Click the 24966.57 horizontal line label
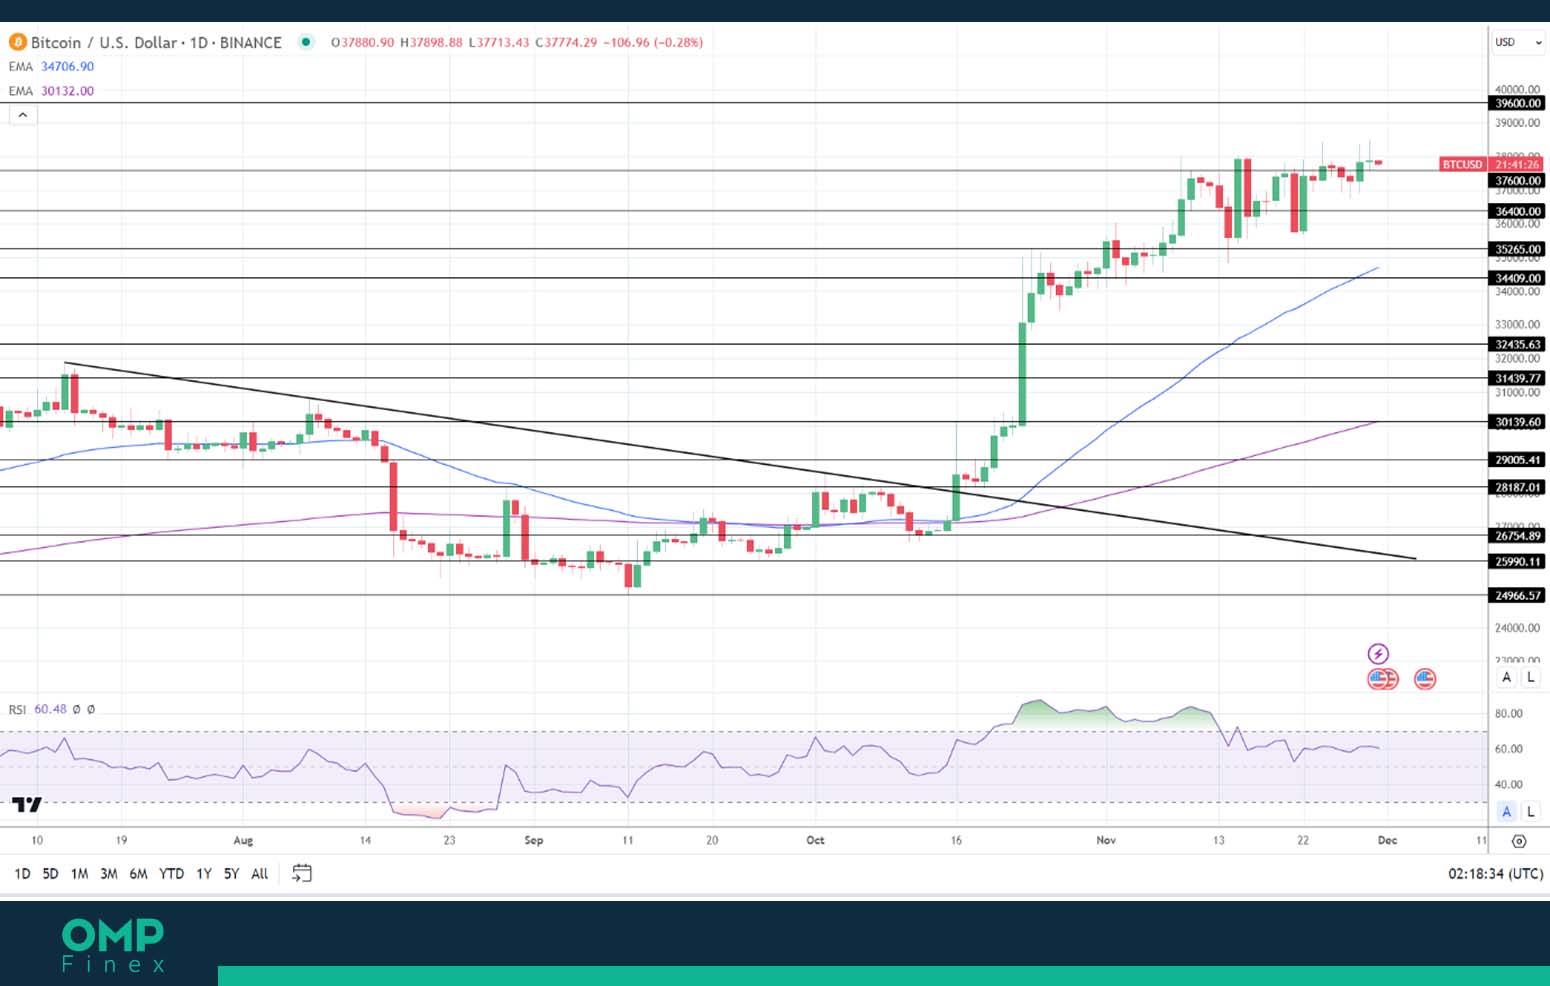Image resolution: width=1550 pixels, height=986 pixels. coord(1518,596)
